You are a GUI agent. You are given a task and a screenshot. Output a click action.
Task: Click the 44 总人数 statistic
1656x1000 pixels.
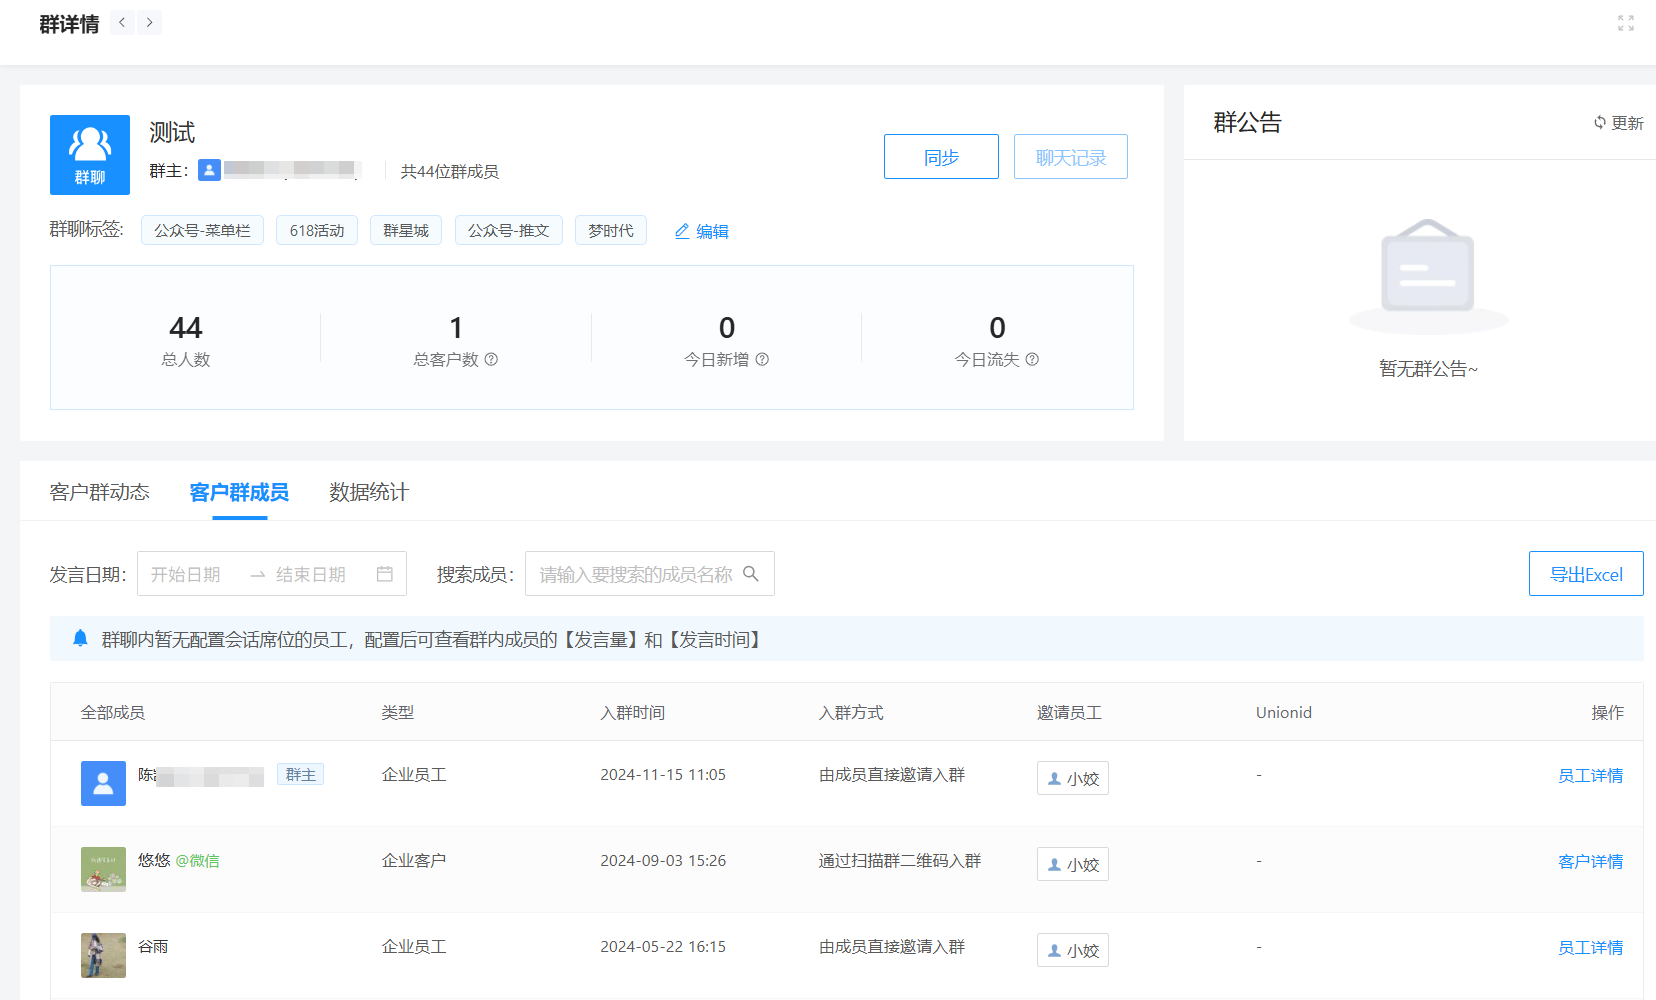pyautogui.click(x=186, y=340)
